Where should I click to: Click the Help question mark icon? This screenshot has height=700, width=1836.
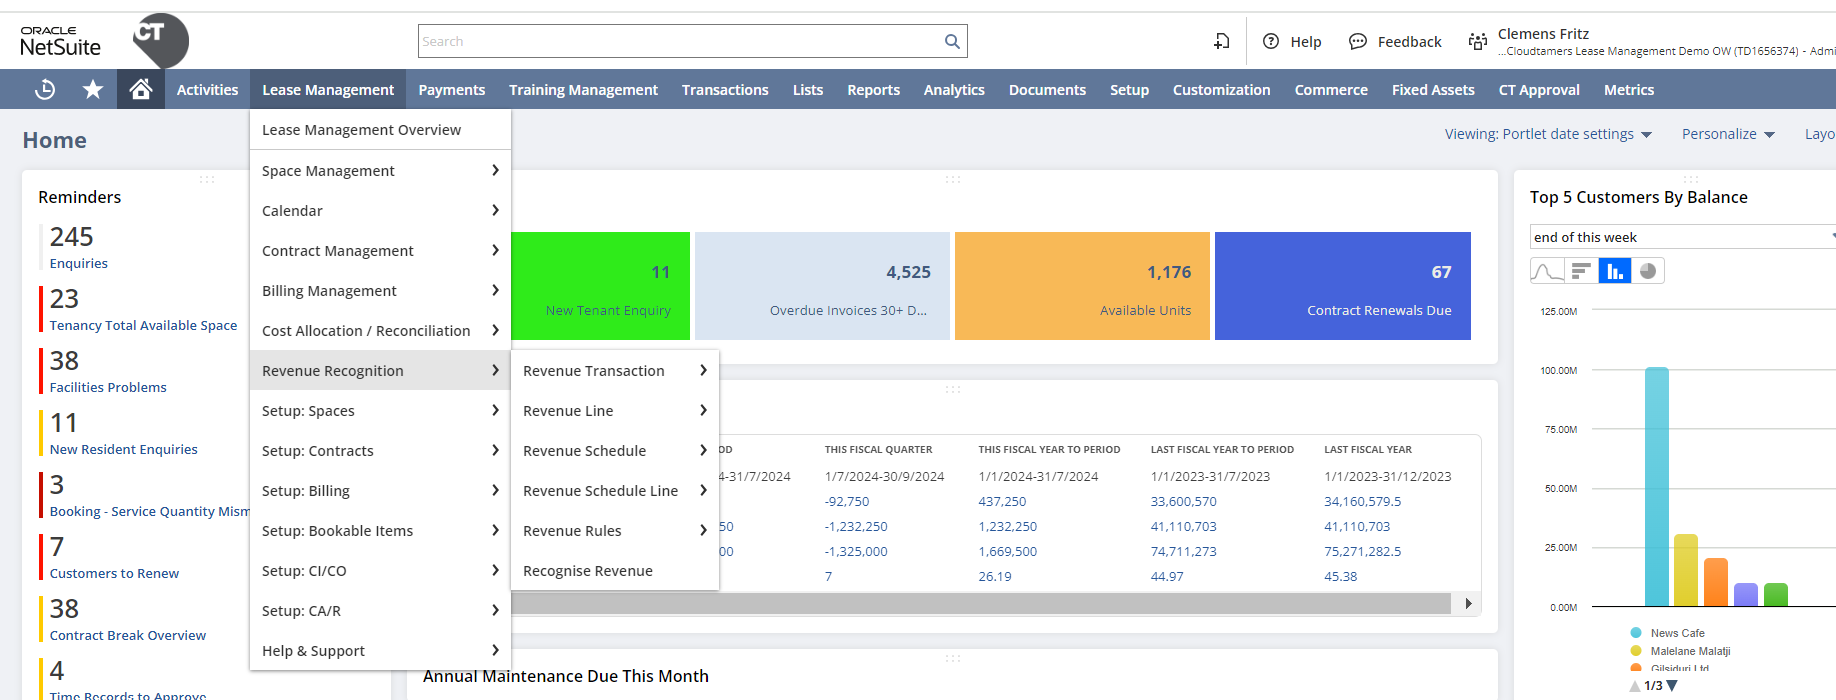coord(1271,41)
